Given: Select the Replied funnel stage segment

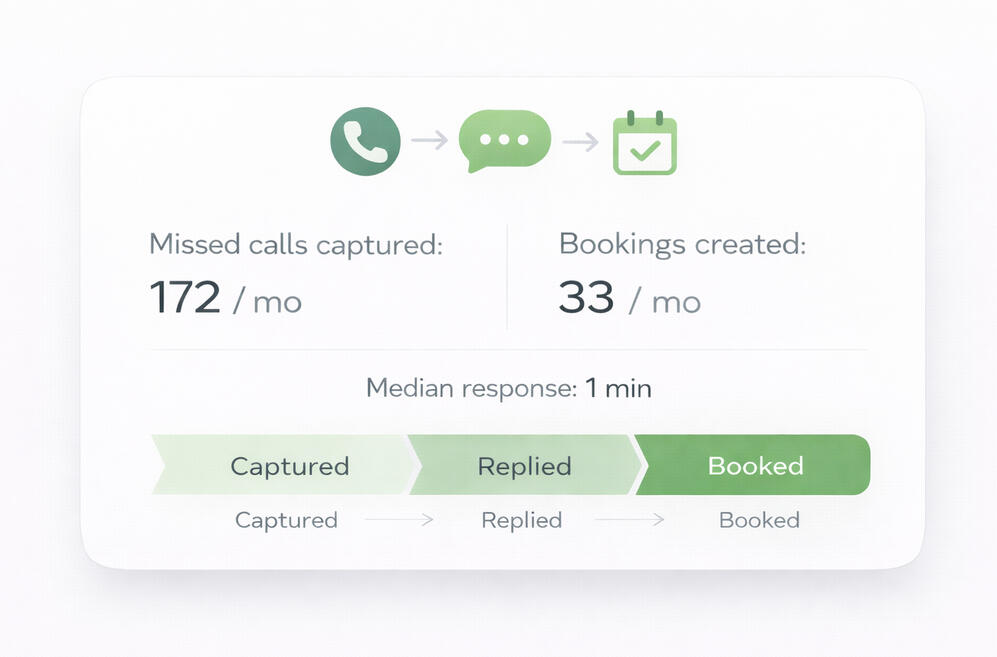Looking at the screenshot, I should coord(523,466).
